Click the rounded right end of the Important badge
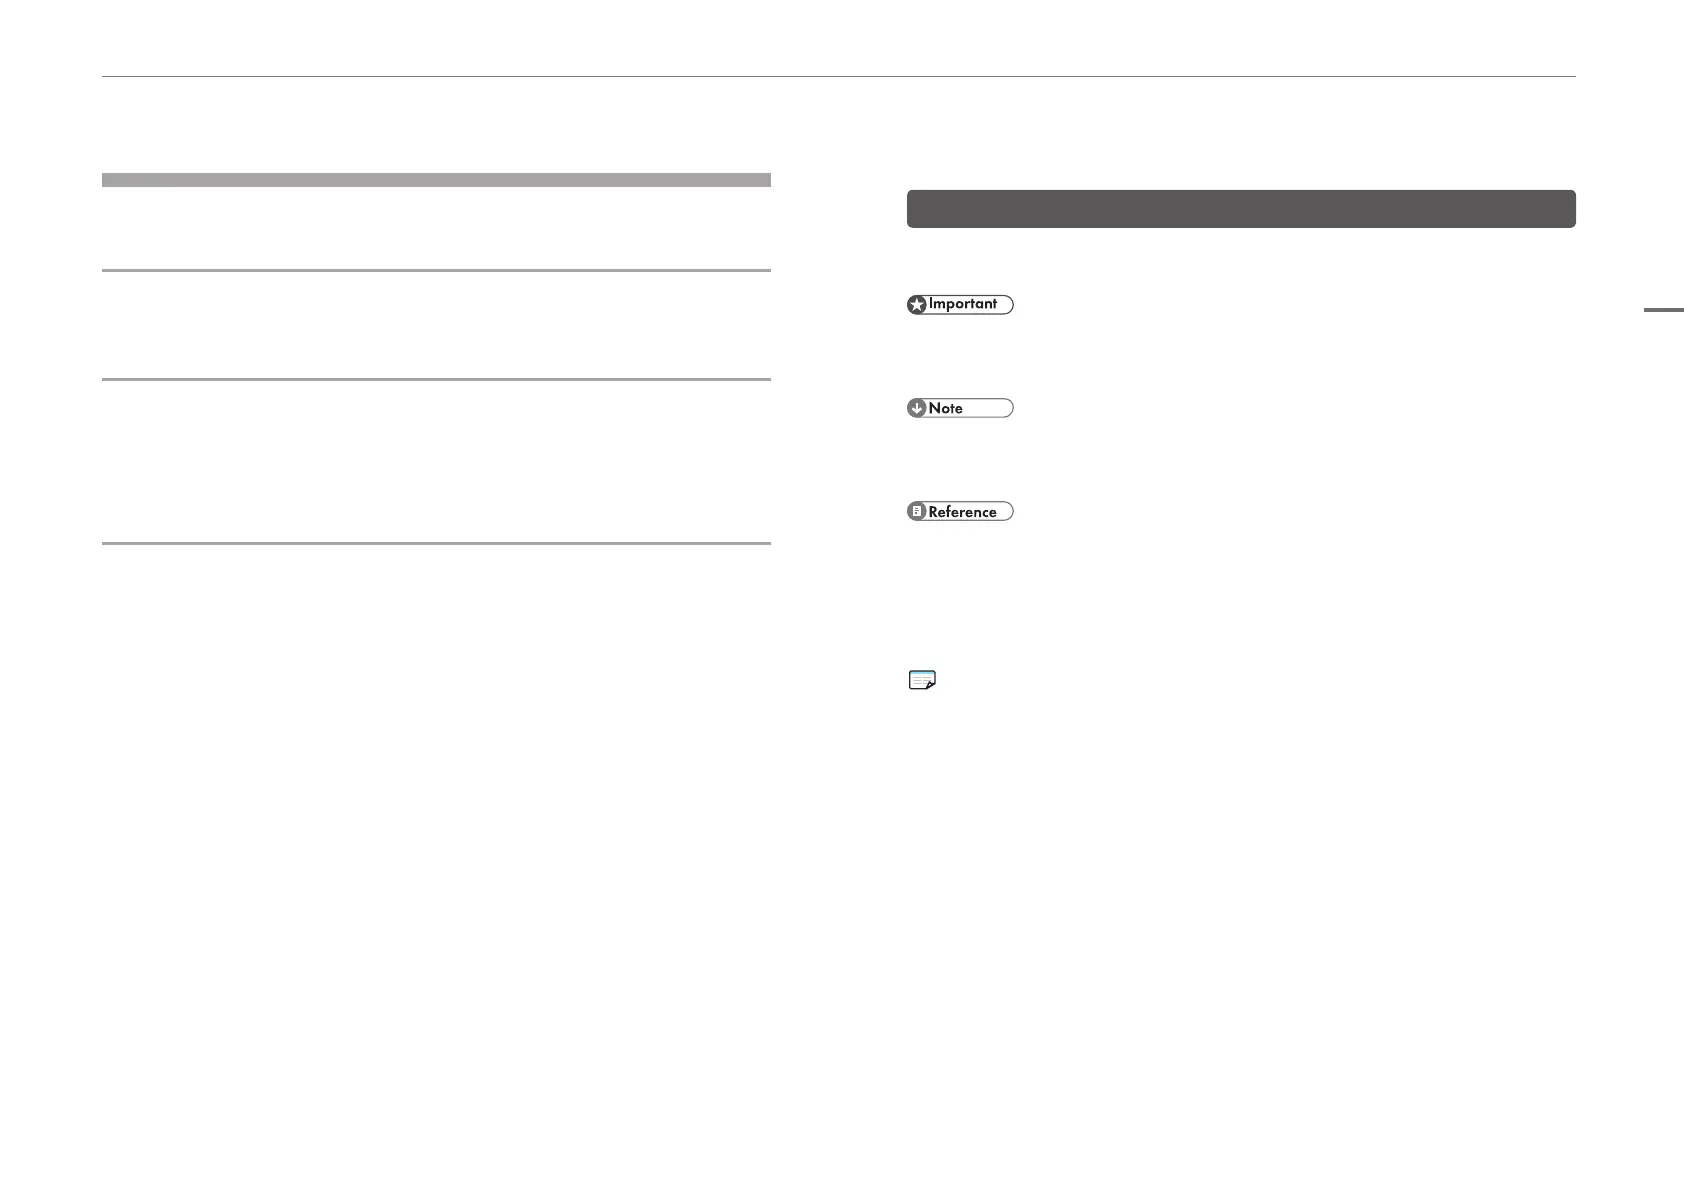Screen dimensions: 1684x1191 point(1008,305)
